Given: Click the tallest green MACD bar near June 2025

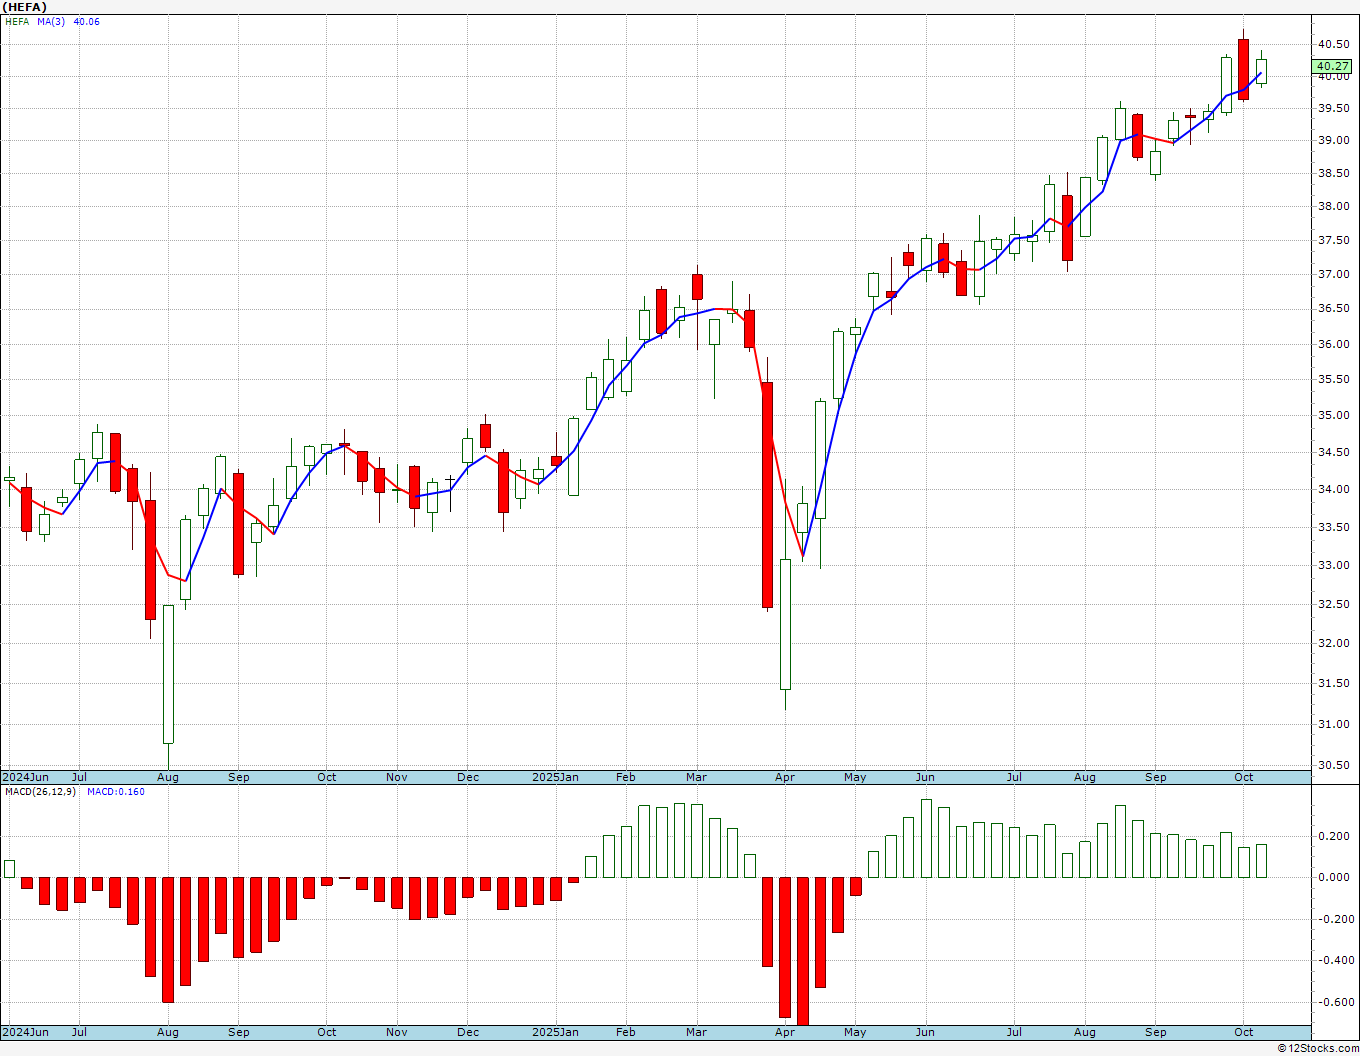Looking at the screenshot, I should click(926, 838).
